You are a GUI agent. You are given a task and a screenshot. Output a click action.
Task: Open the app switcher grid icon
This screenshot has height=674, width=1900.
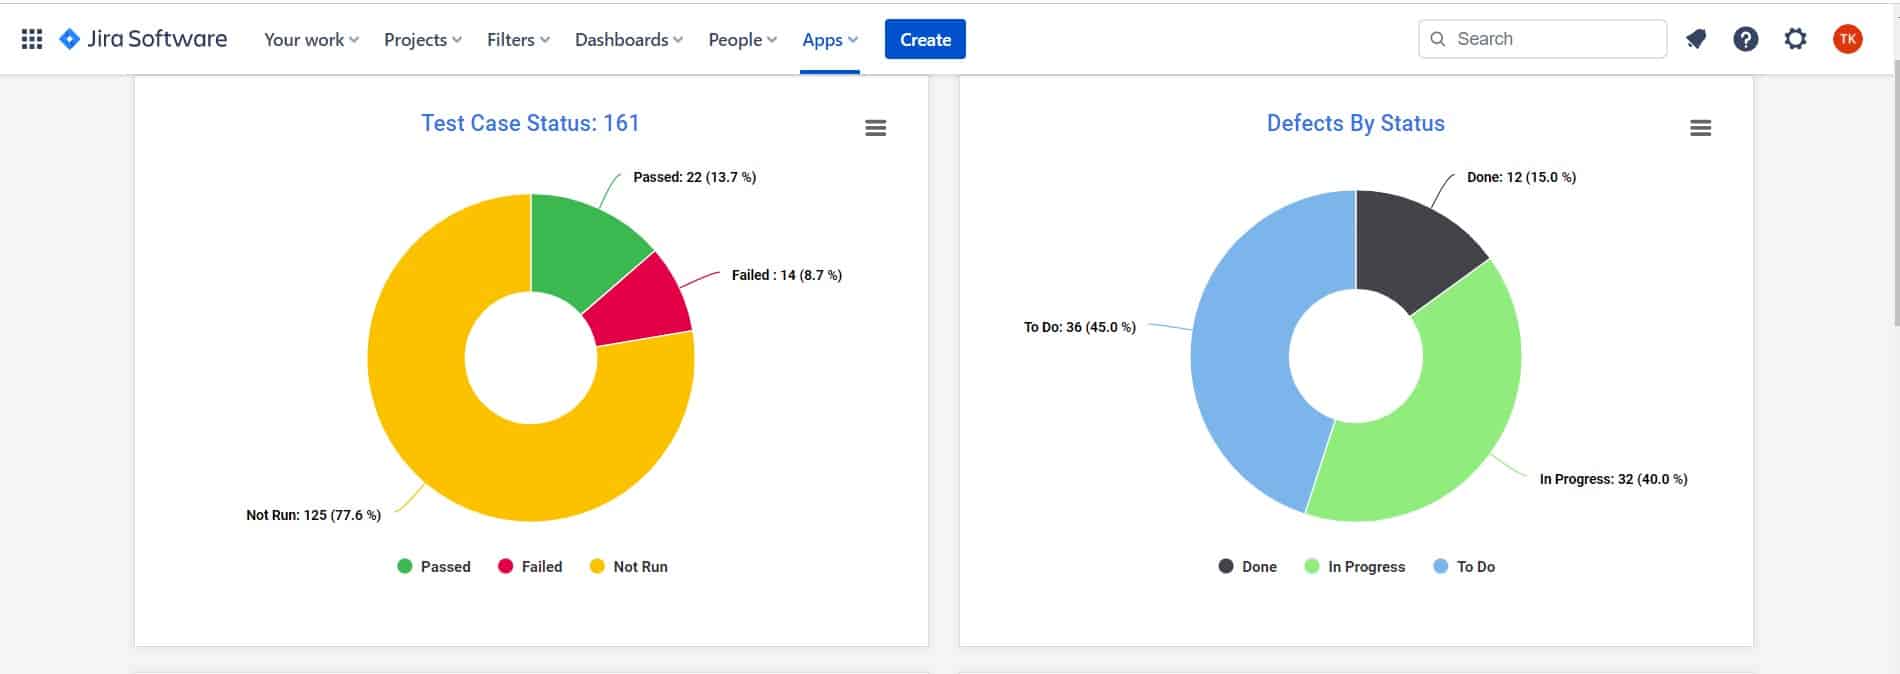[x=32, y=39]
